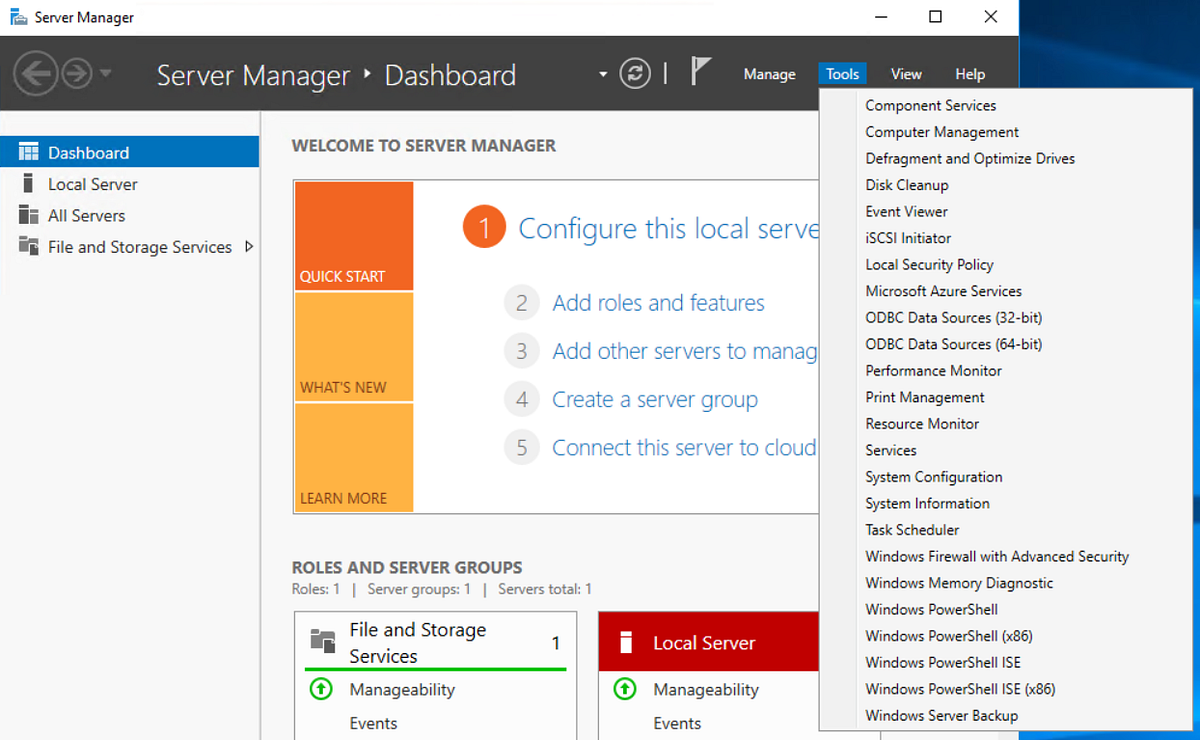
Task: Click Events in Local Server tile
Action: pyautogui.click(x=677, y=723)
